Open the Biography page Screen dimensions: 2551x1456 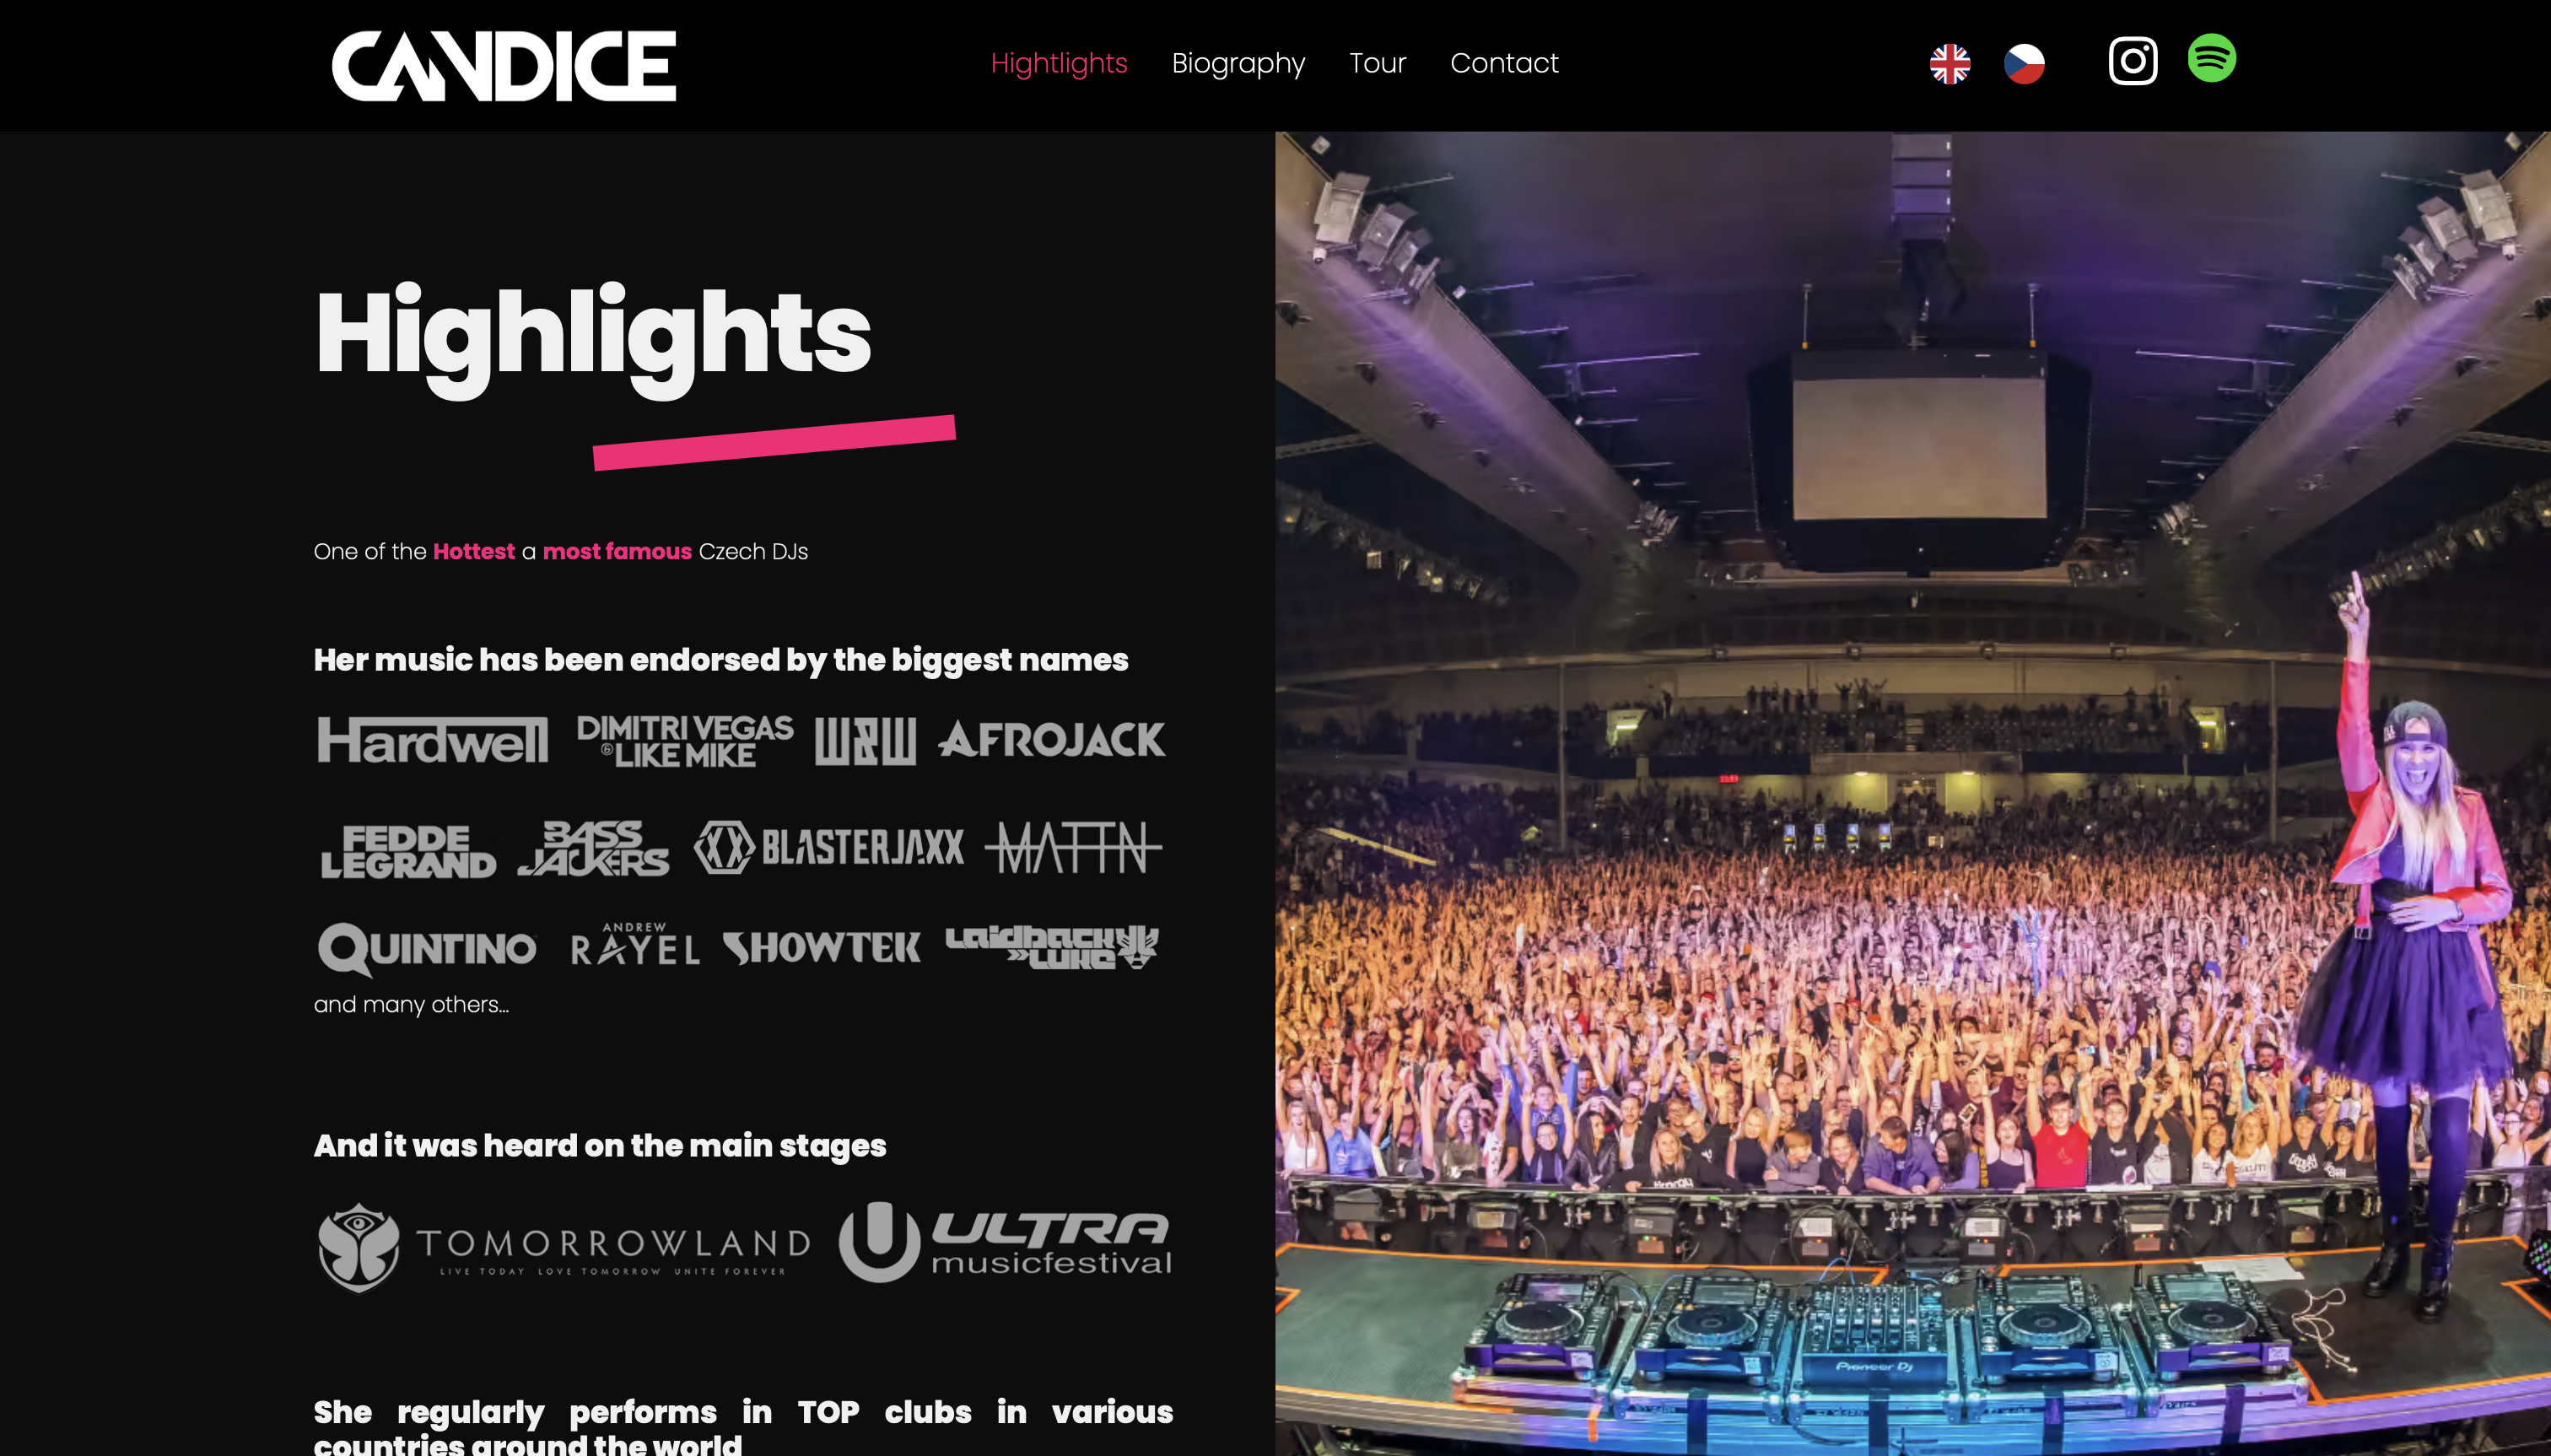point(1238,63)
